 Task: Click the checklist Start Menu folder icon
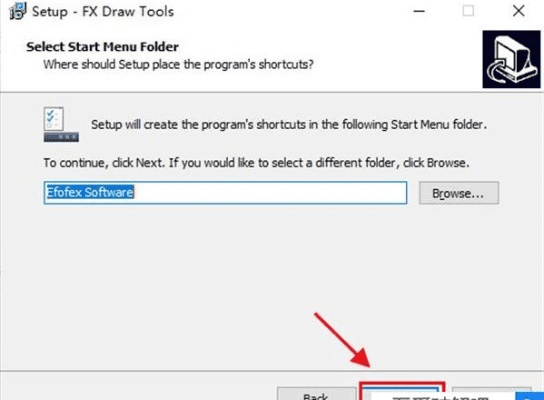pos(61,124)
